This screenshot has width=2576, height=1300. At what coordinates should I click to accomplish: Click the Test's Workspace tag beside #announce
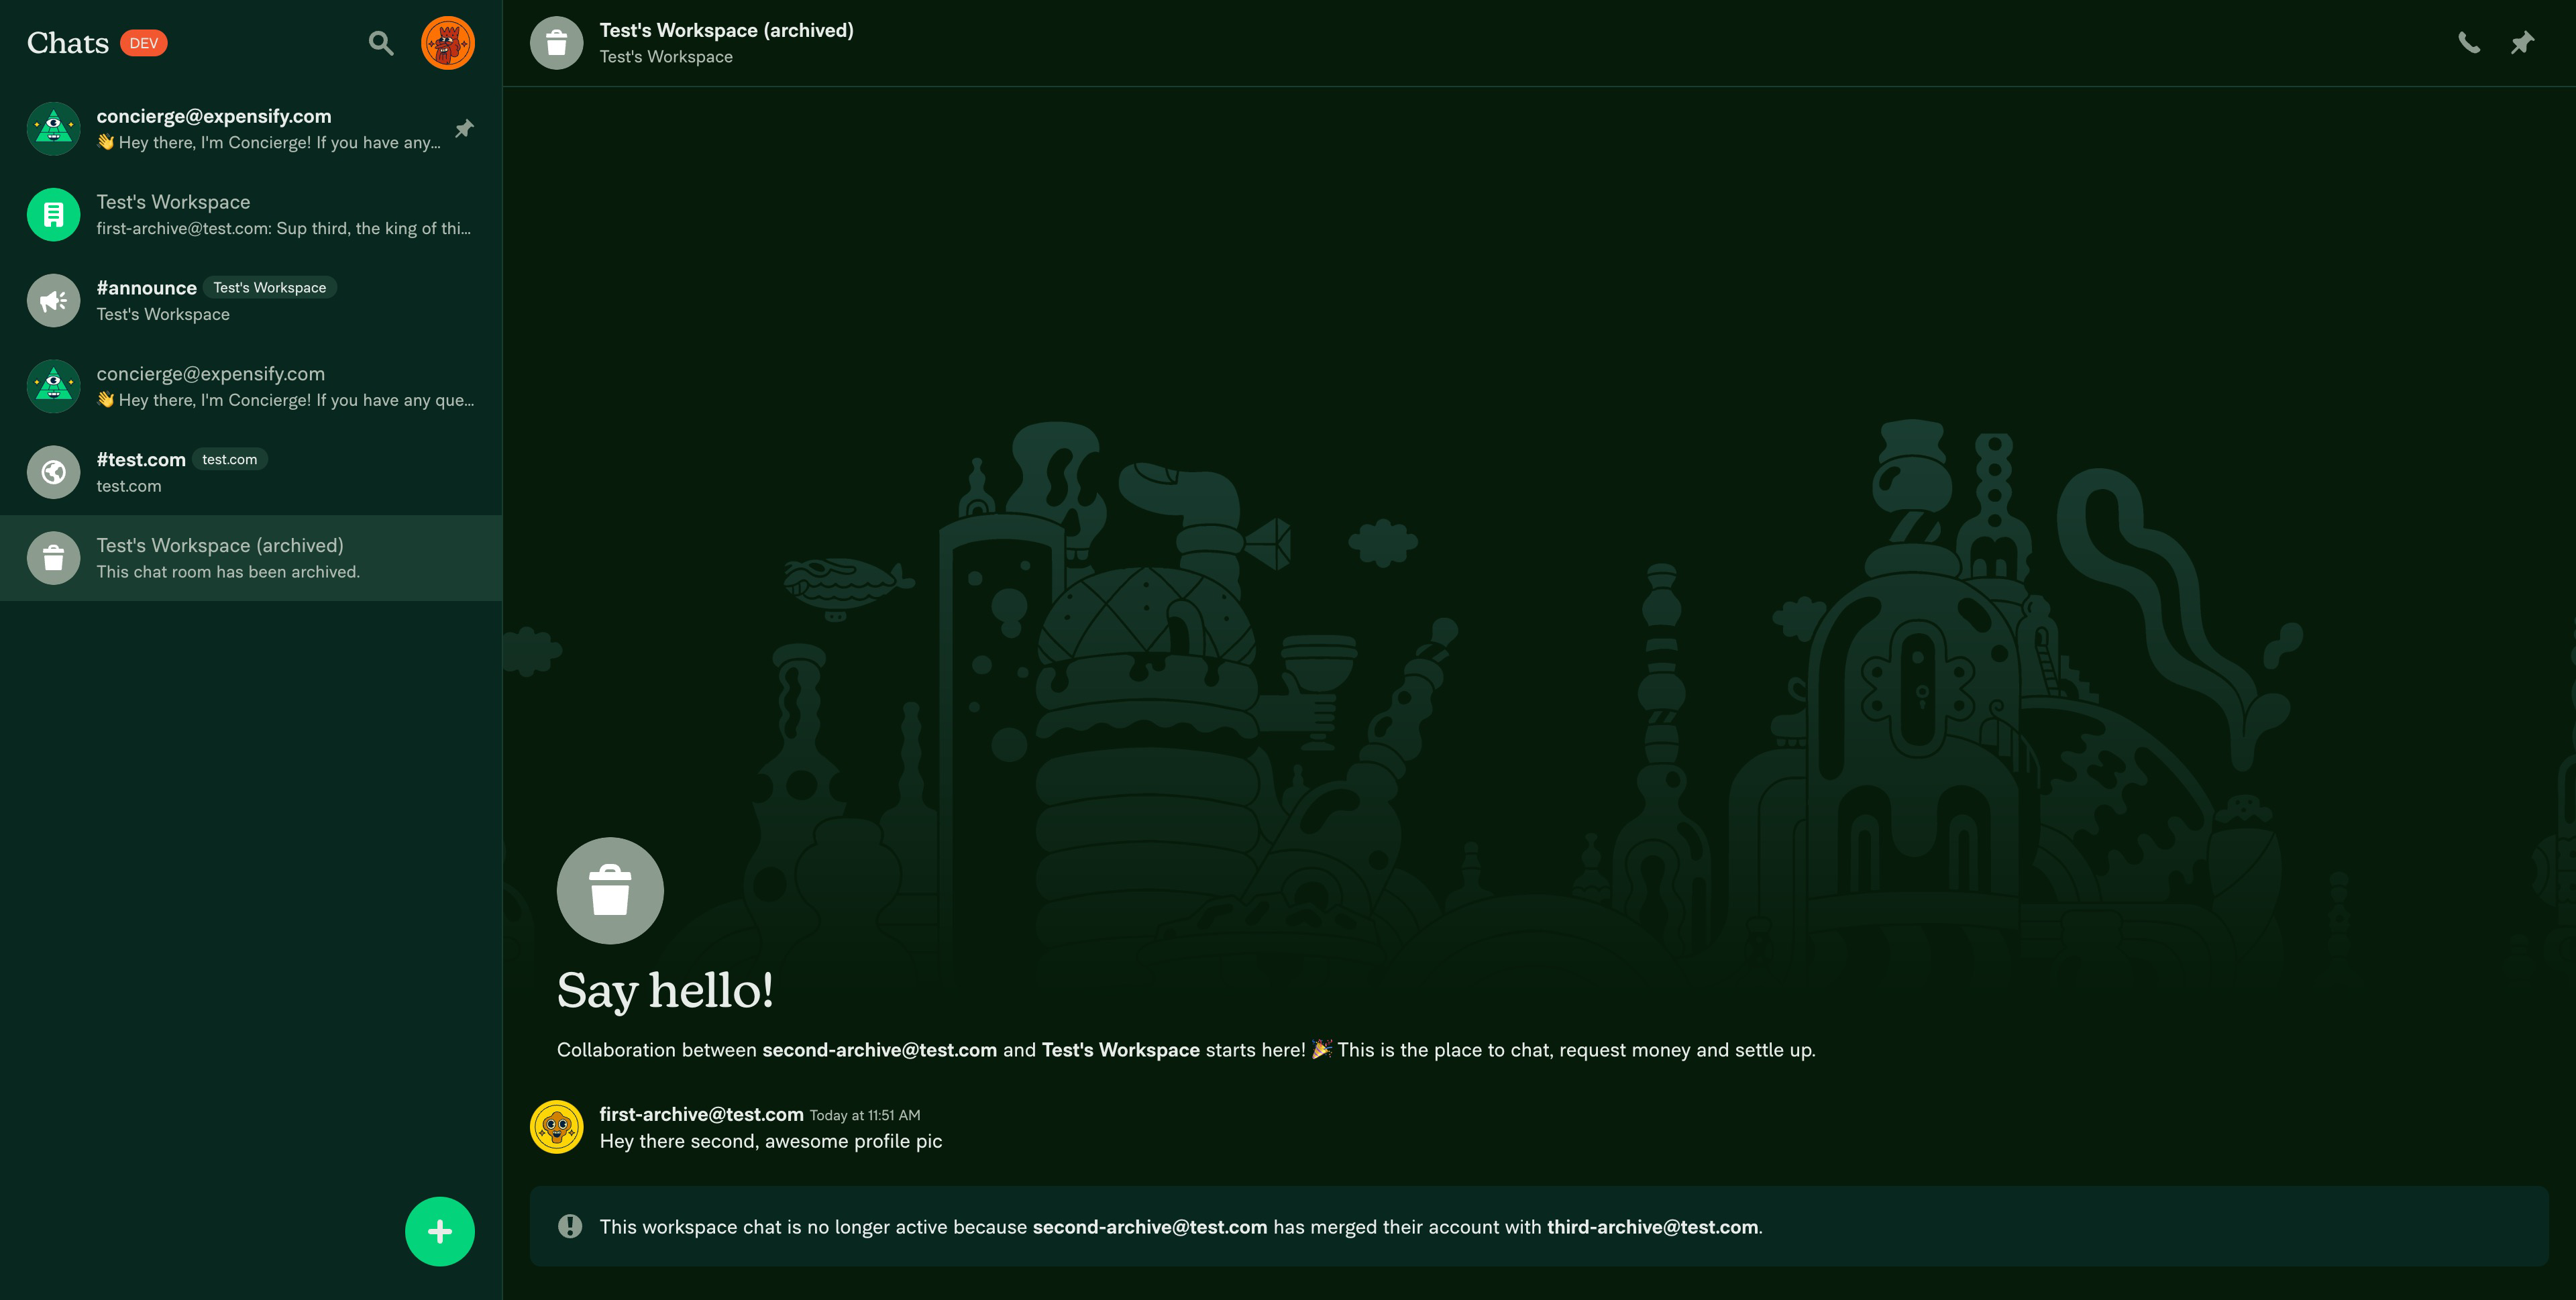pos(270,288)
